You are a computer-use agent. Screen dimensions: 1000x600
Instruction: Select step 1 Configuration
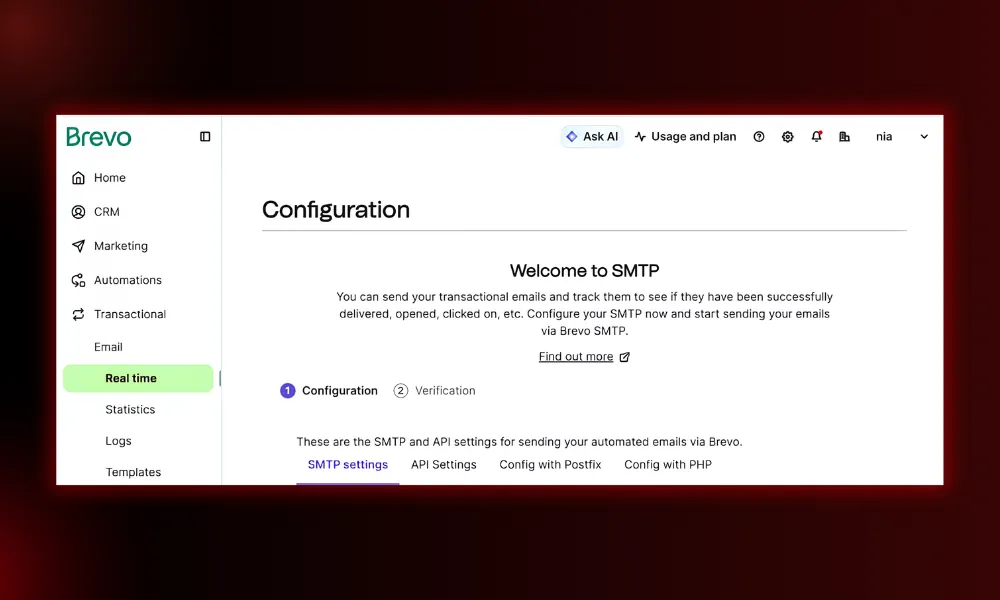(x=329, y=391)
